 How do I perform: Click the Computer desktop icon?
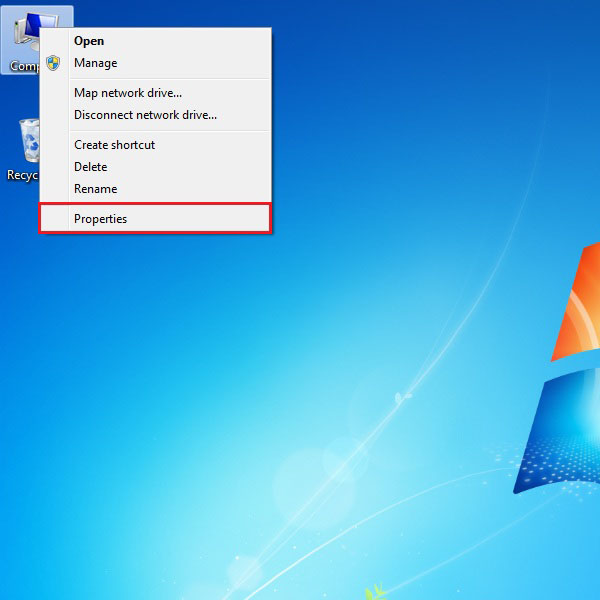(21, 40)
